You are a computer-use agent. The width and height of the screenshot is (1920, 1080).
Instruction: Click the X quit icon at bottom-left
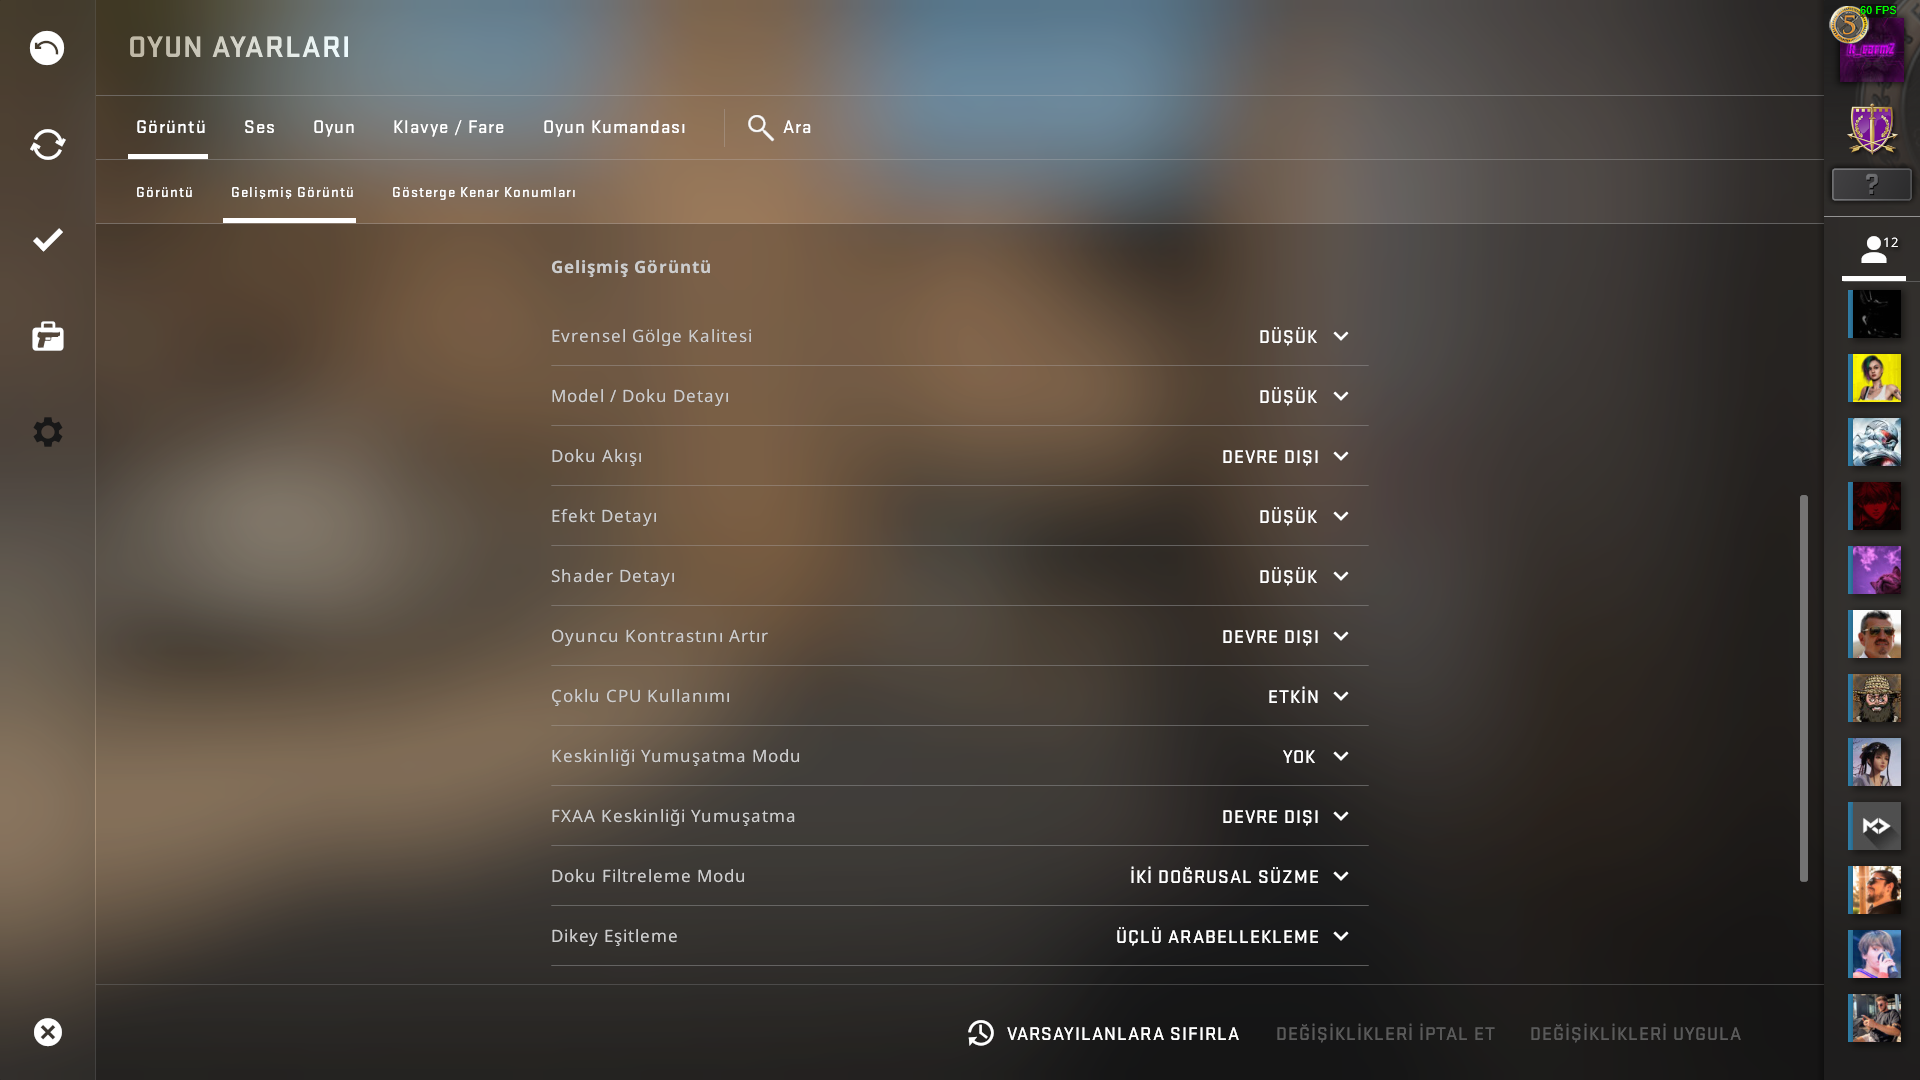point(47,1032)
